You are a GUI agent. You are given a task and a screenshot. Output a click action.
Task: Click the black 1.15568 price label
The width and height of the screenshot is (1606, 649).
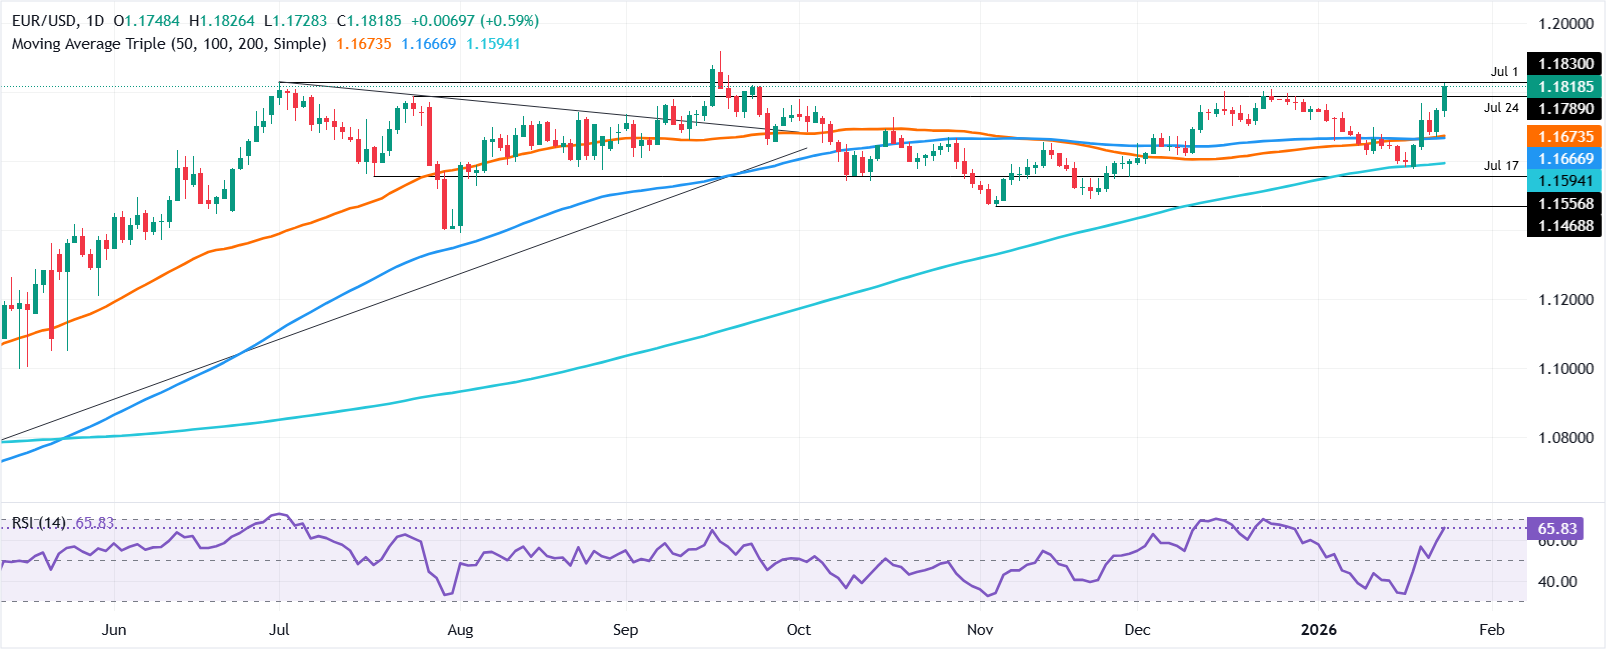click(1565, 204)
